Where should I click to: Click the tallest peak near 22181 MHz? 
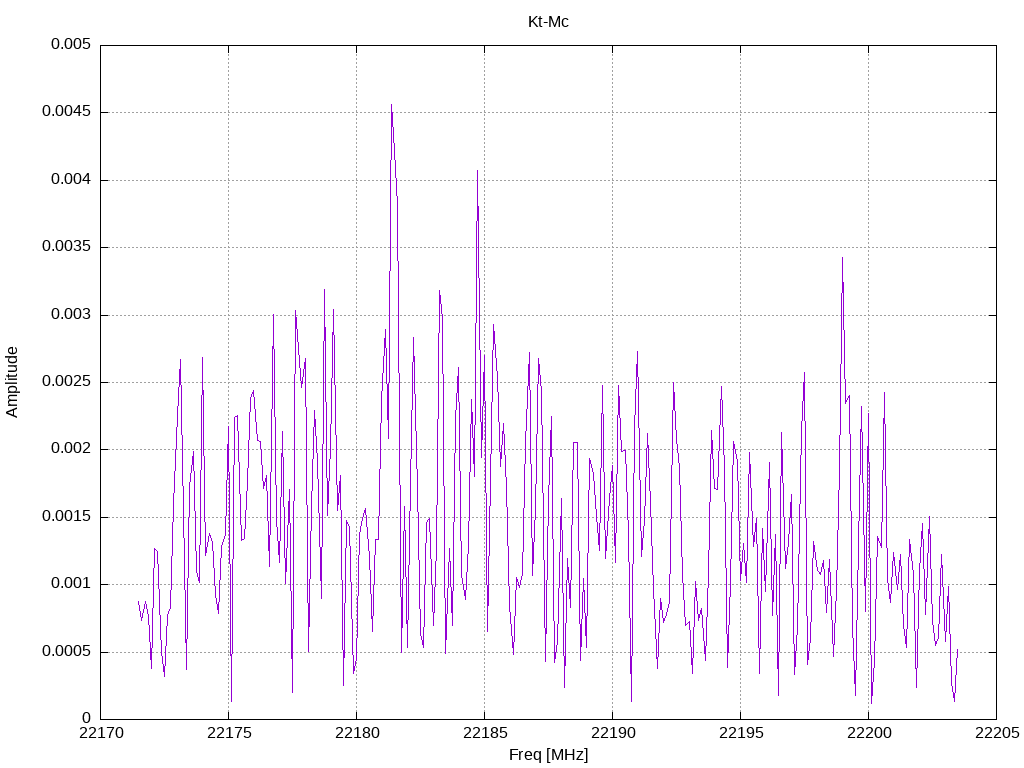391,106
